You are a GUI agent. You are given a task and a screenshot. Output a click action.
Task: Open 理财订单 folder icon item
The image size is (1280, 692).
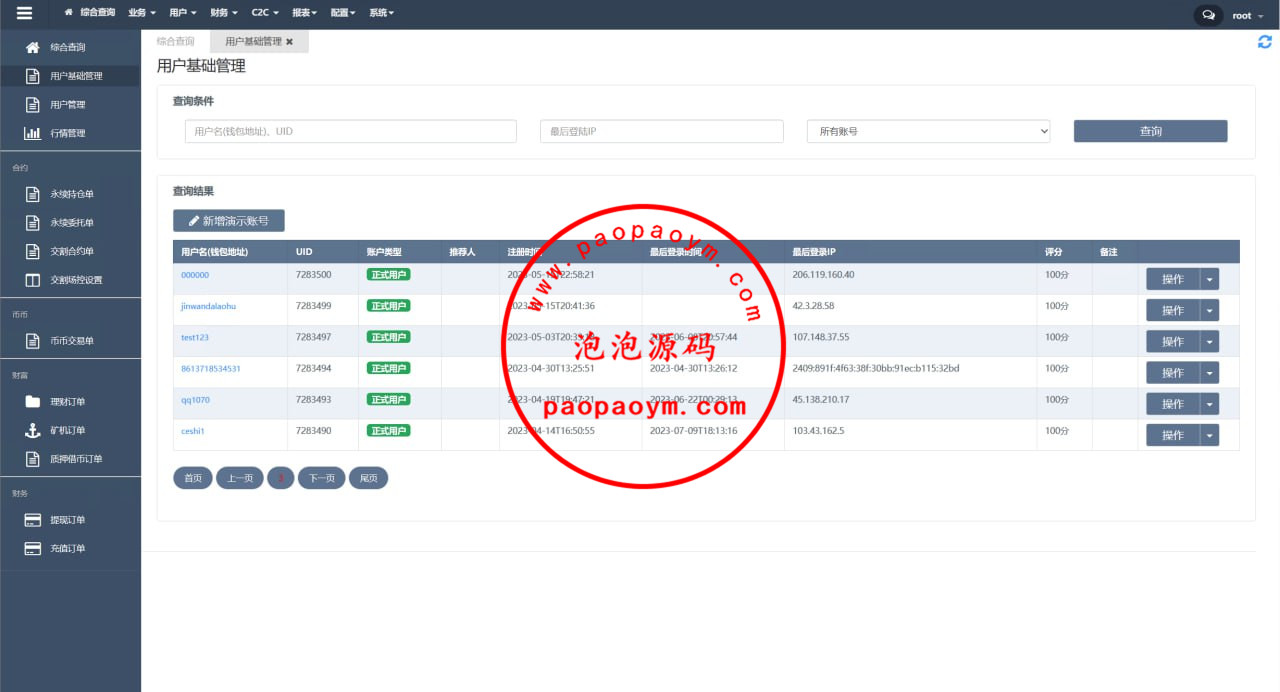click(x=68, y=402)
